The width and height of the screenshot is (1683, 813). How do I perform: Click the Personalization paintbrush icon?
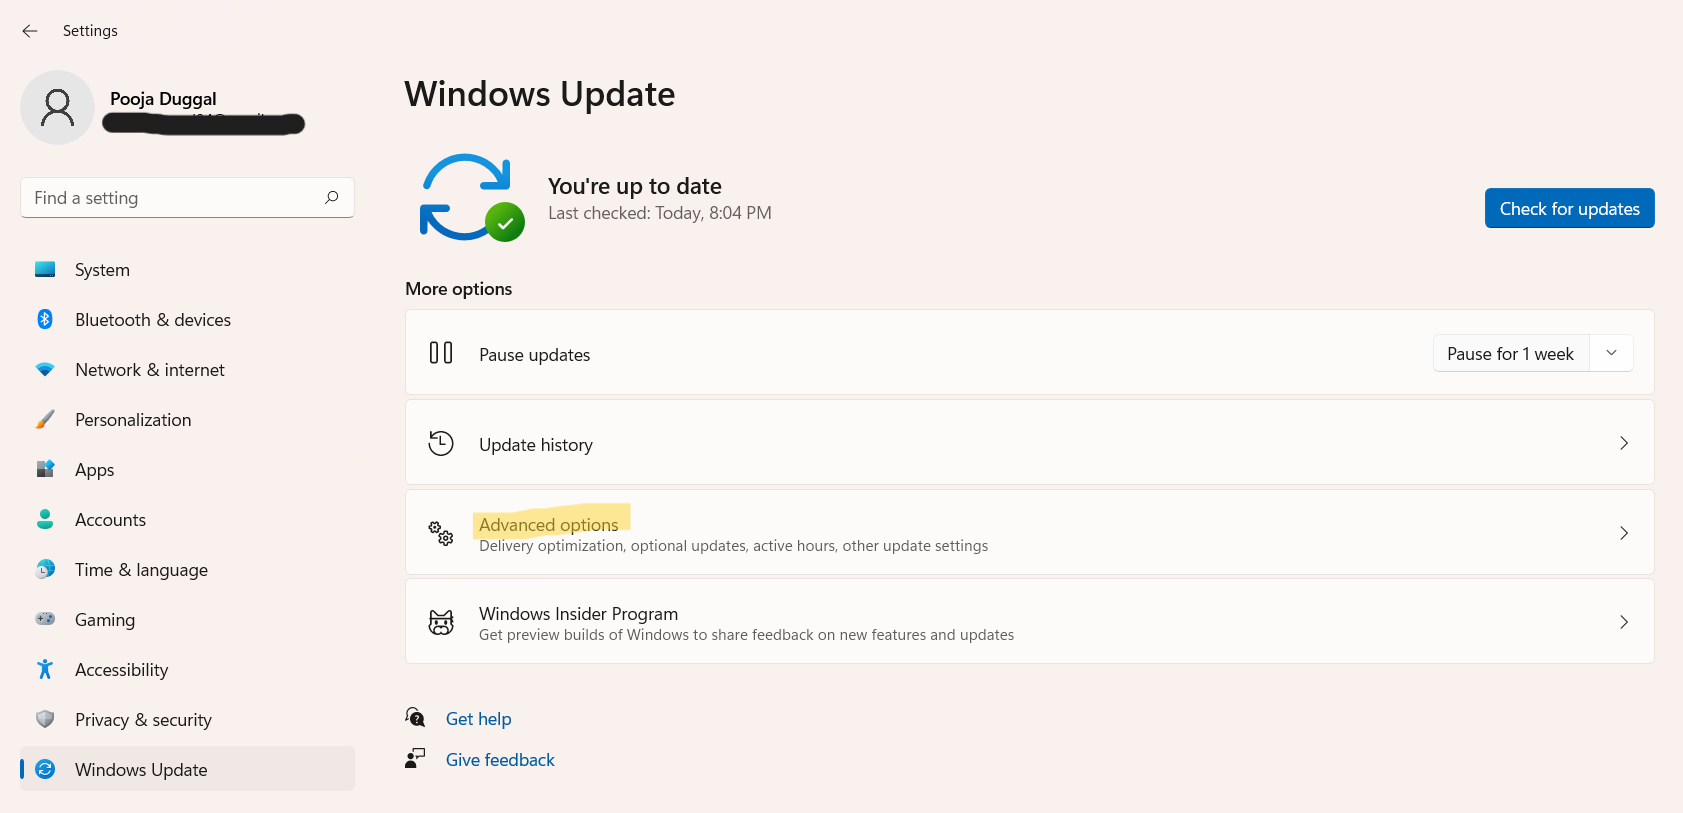(45, 419)
